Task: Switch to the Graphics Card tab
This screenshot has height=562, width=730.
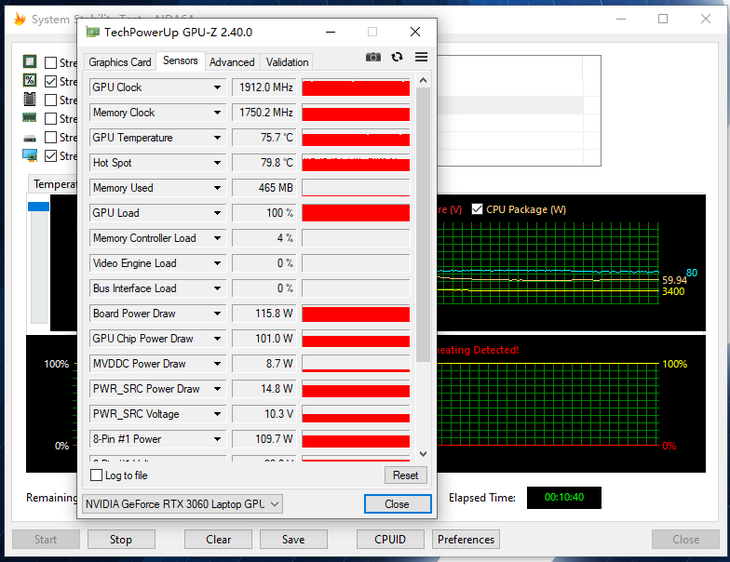Action: click(x=120, y=62)
